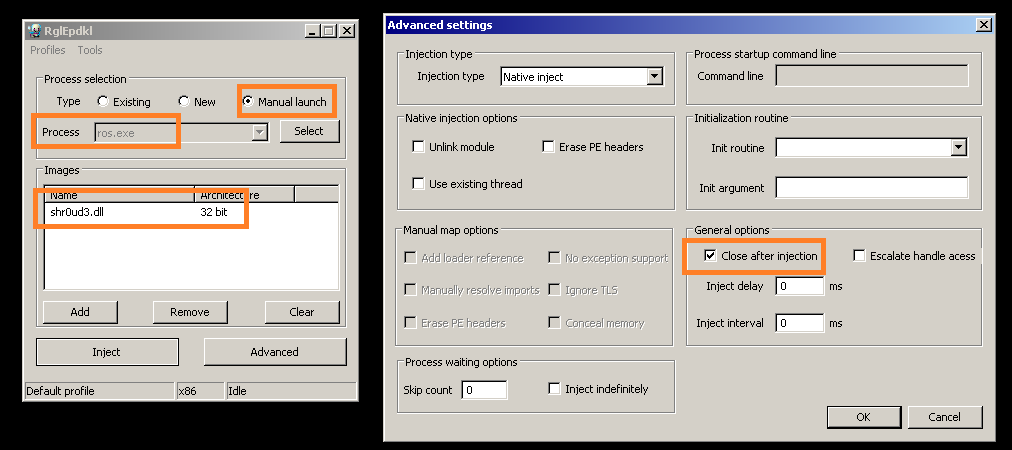
Task: Select the New process type radio button
Action: pos(184,102)
